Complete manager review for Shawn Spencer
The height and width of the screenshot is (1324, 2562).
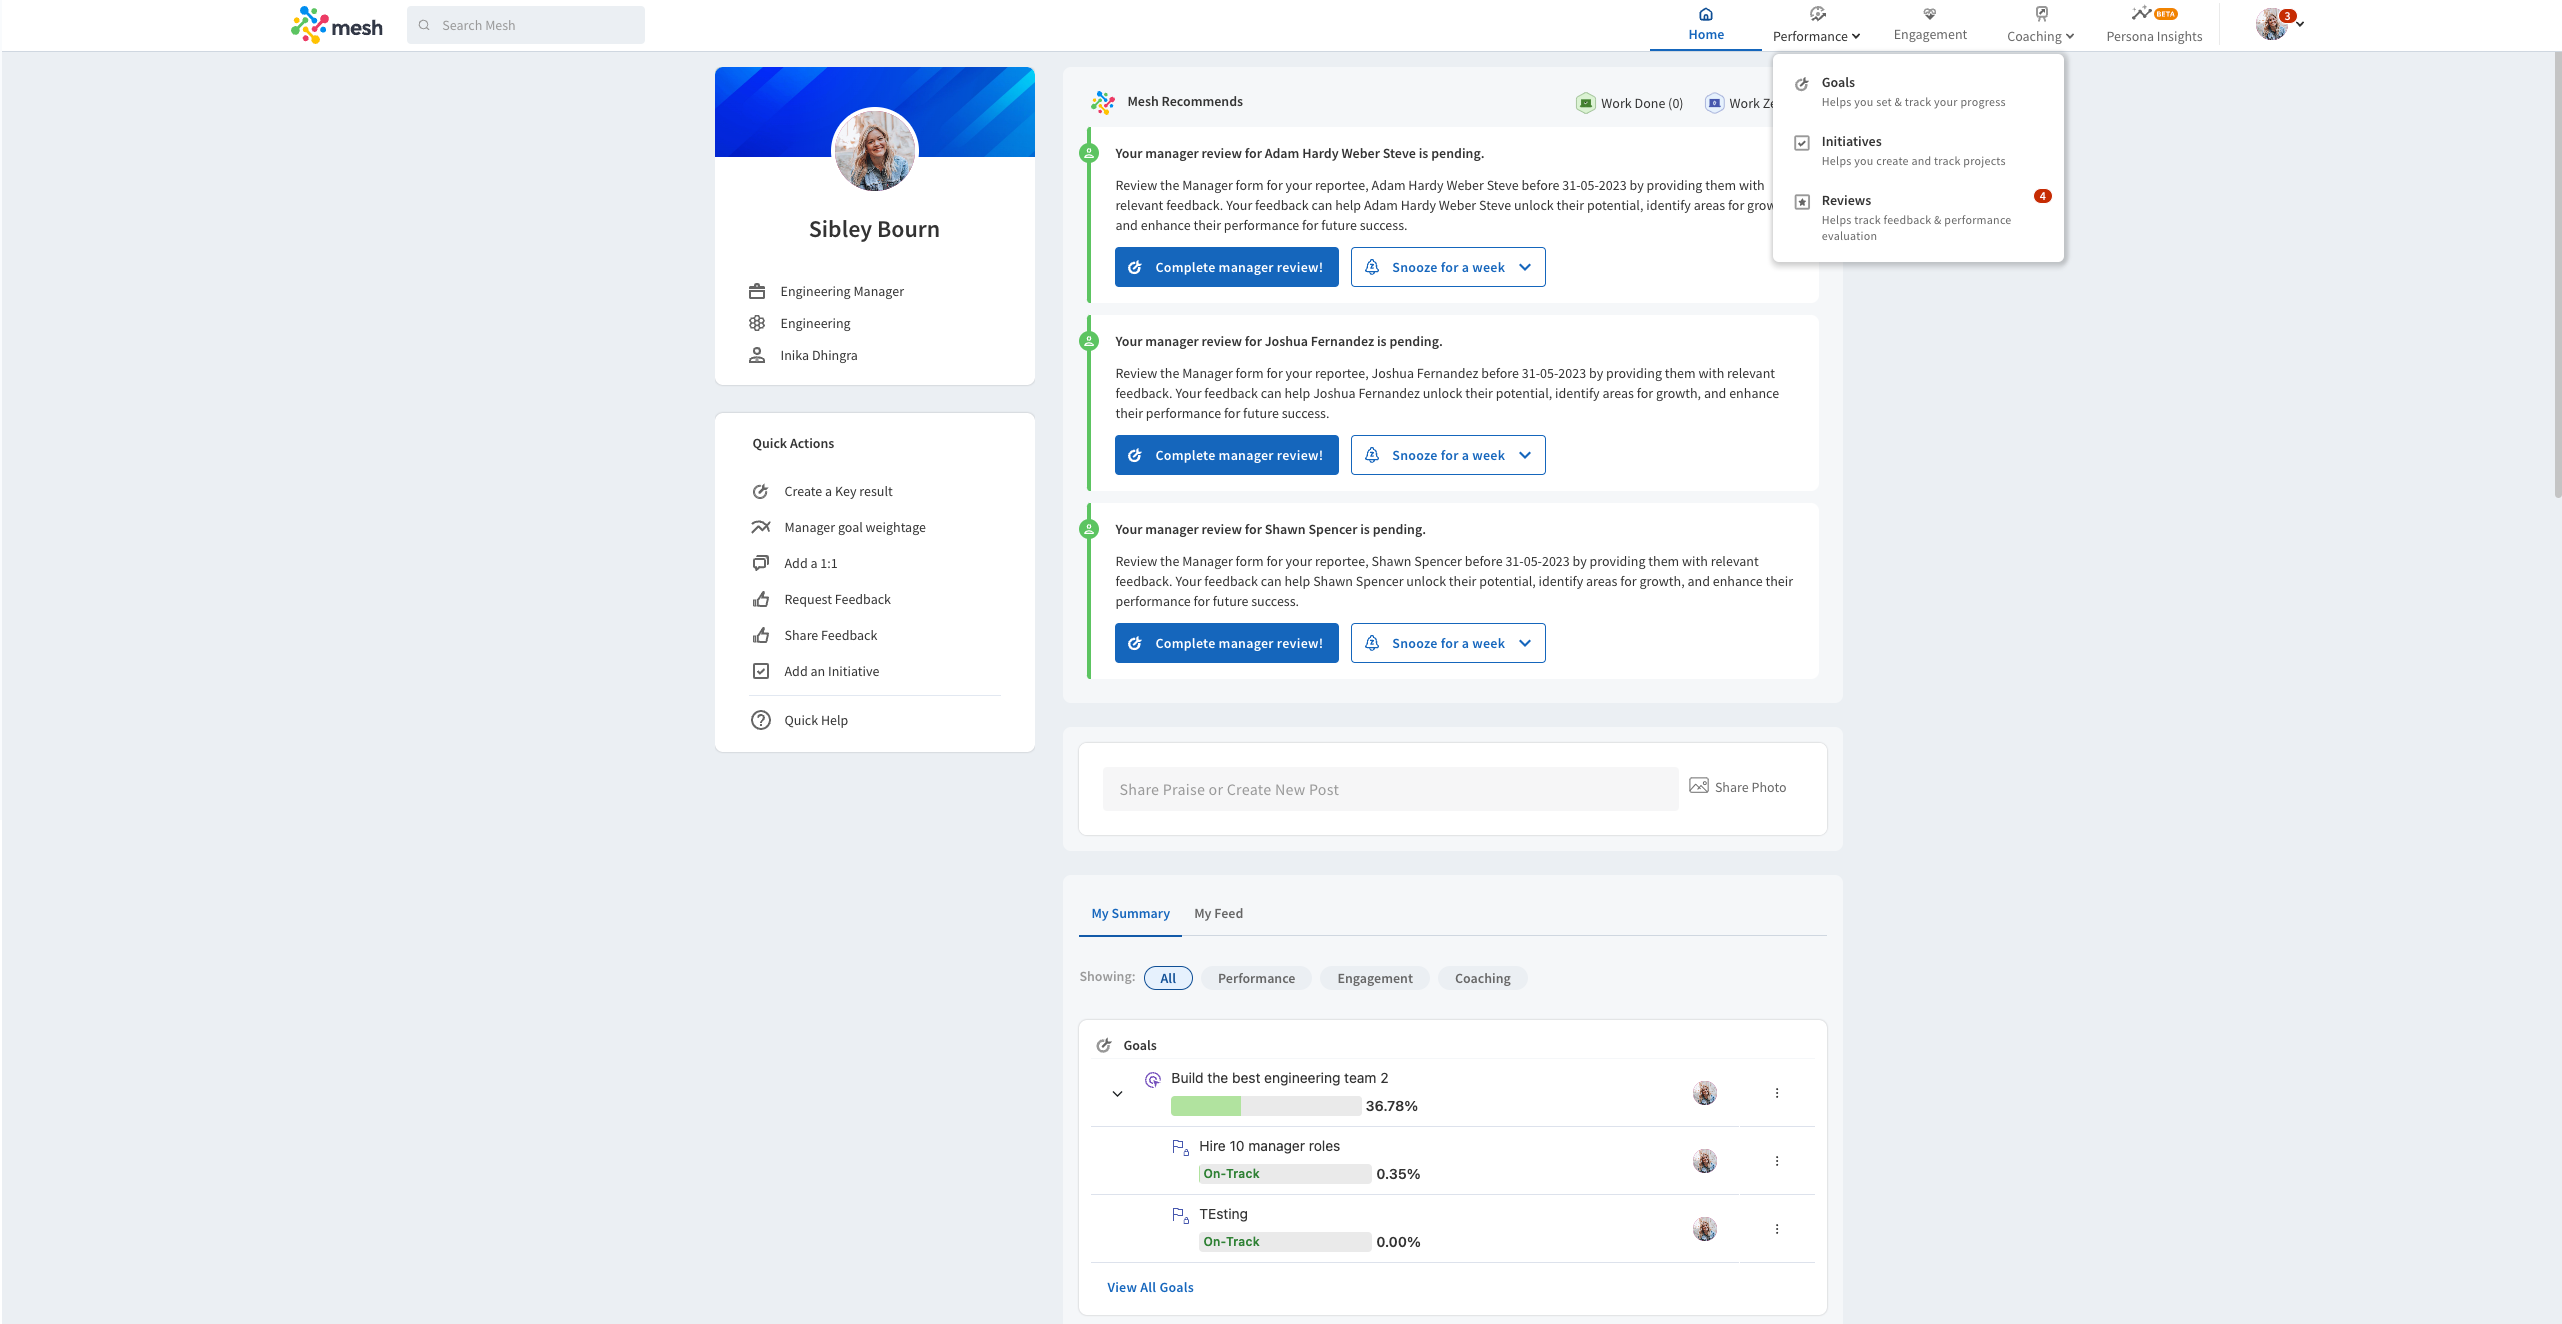1226,643
